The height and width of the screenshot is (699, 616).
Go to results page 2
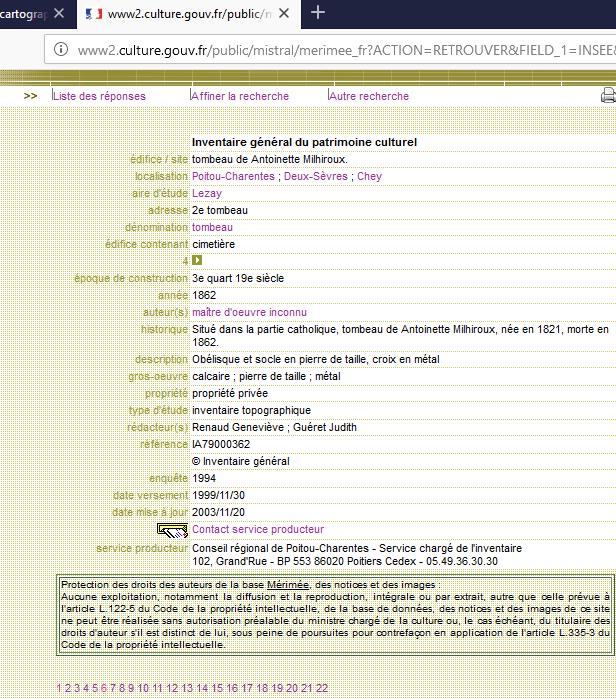(68, 688)
